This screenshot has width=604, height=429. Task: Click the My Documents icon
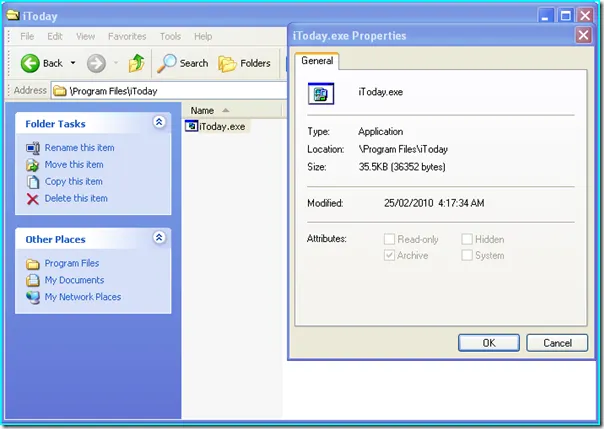pyautogui.click(x=33, y=280)
